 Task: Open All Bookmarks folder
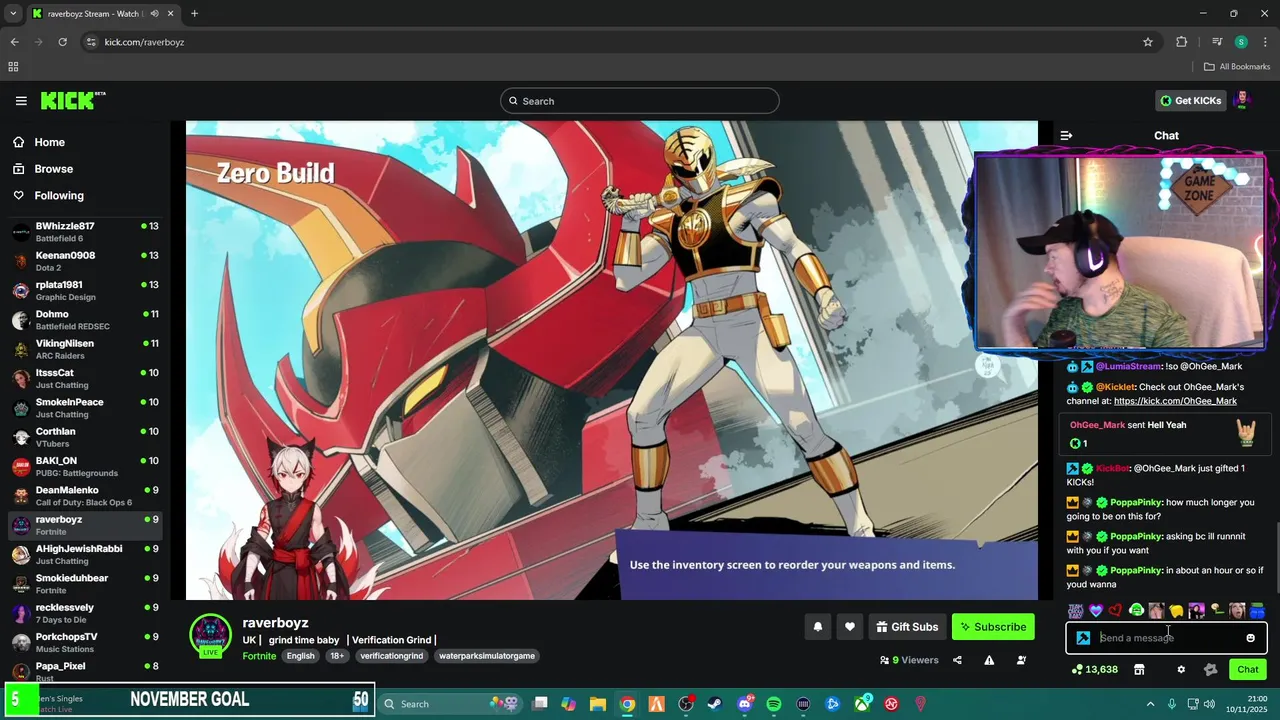point(1237,66)
